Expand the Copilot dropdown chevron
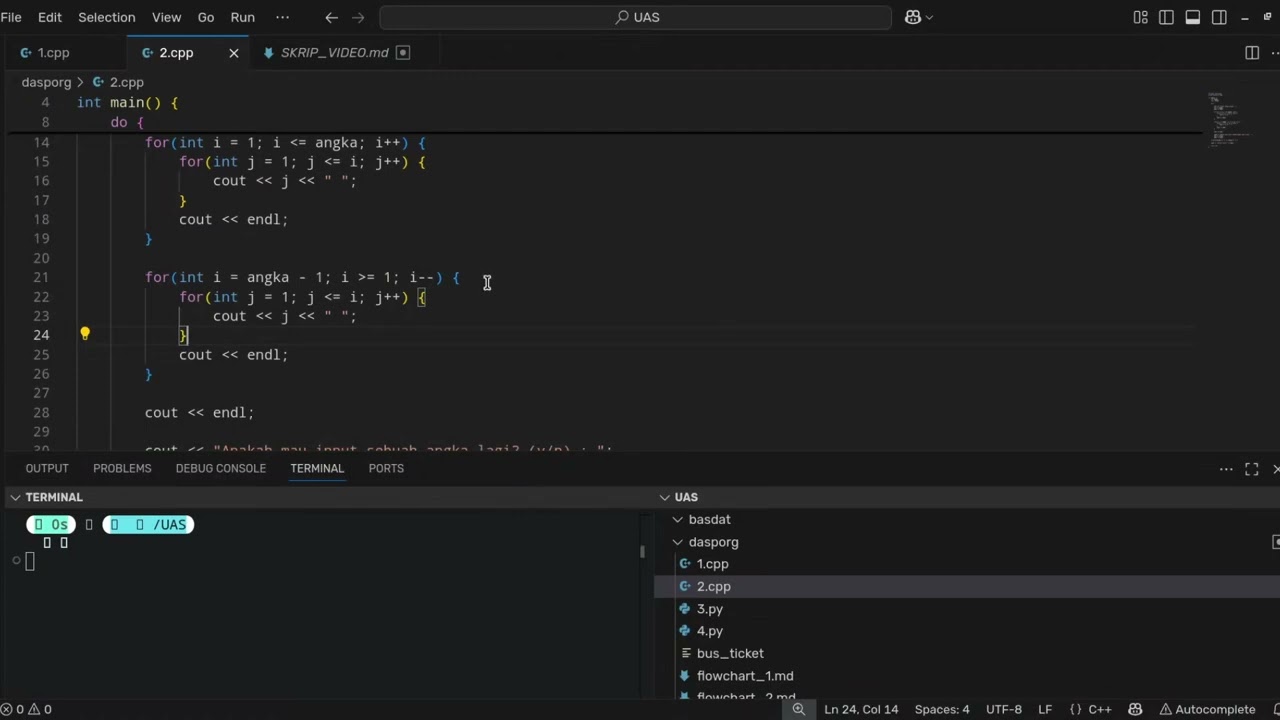Viewport: 1280px width, 720px height. tap(929, 17)
